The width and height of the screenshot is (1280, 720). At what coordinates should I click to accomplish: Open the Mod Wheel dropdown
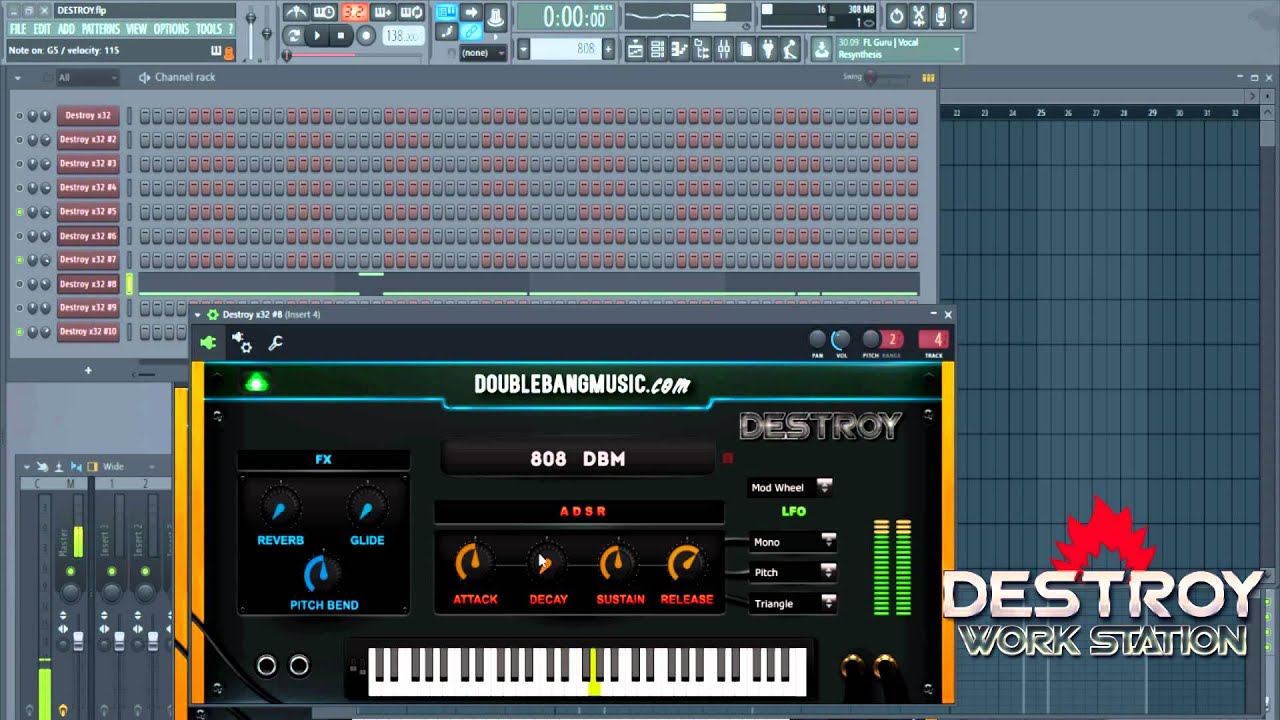(791, 487)
